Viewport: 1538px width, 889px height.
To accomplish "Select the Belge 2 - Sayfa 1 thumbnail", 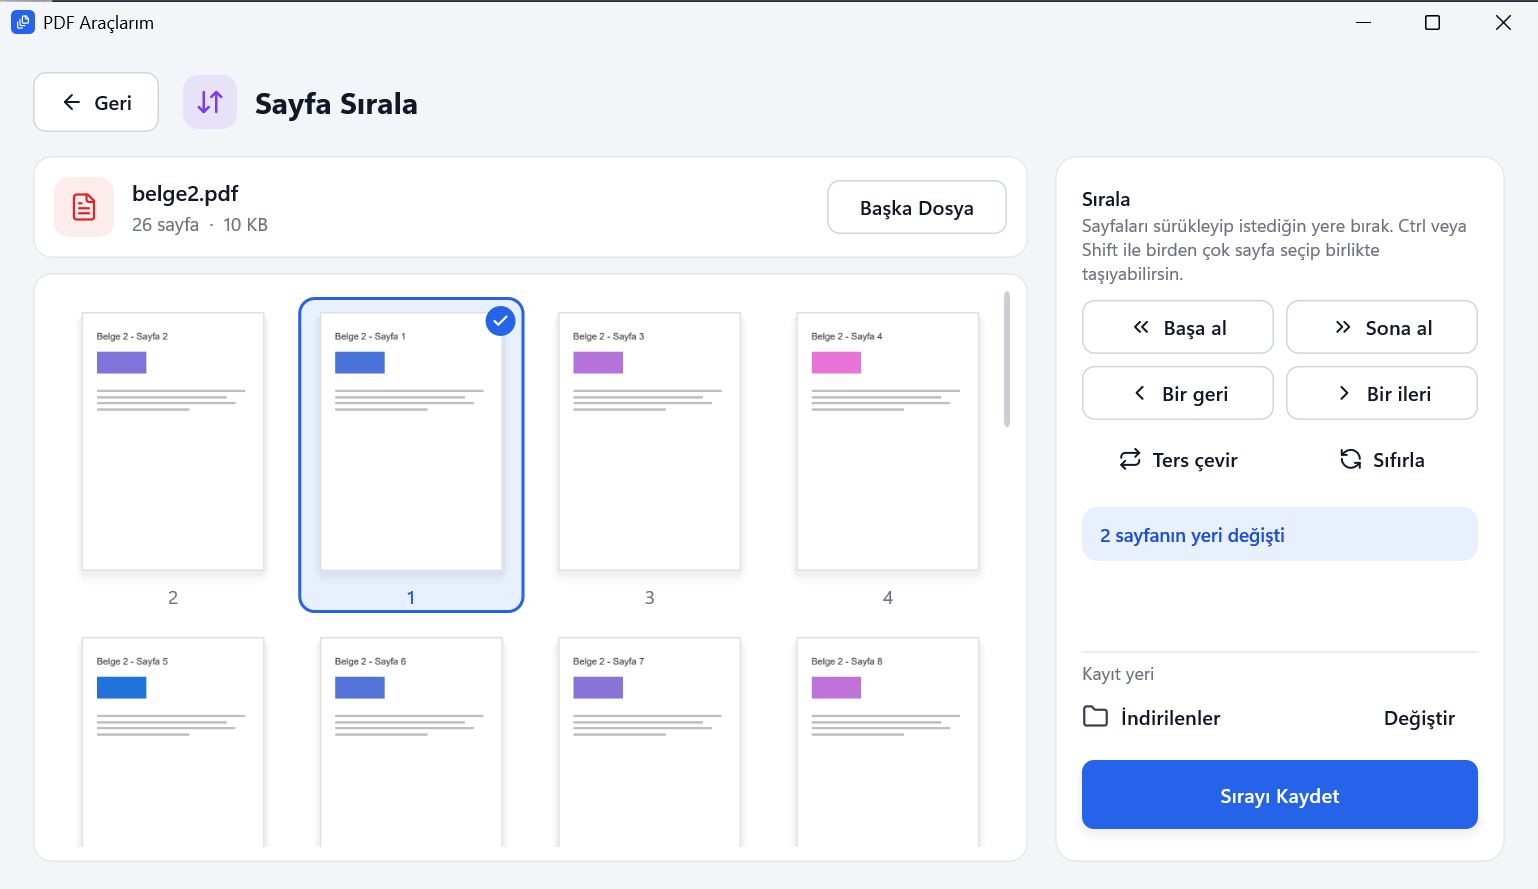I will [411, 442].
